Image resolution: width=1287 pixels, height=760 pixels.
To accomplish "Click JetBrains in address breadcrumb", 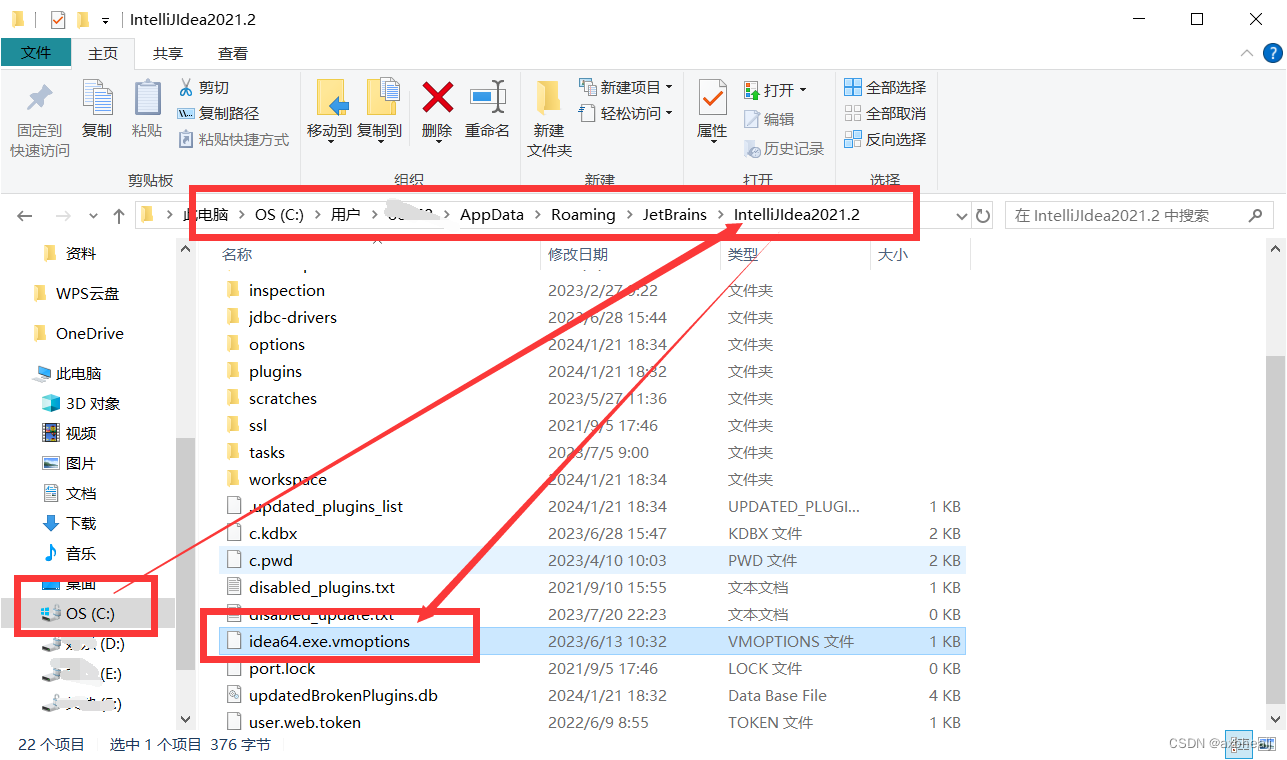I will click(x=674, y=214).
